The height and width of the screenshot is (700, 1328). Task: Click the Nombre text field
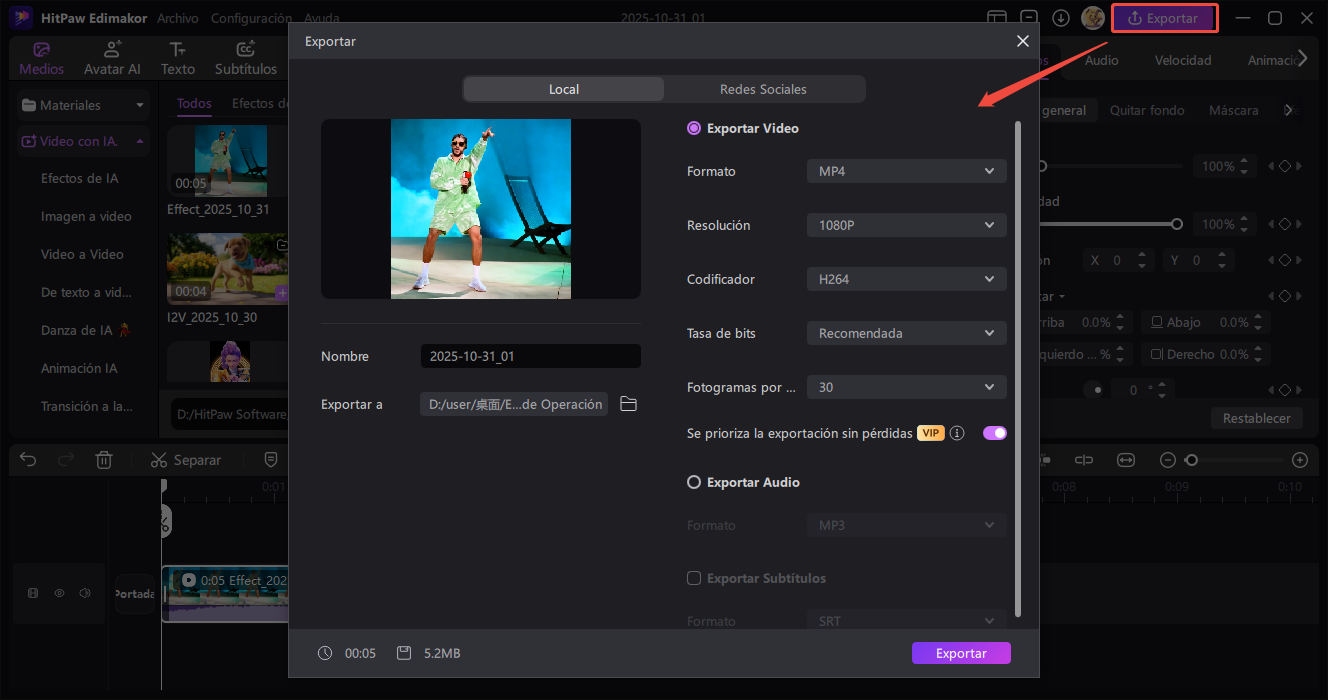[x=530, y=356]
